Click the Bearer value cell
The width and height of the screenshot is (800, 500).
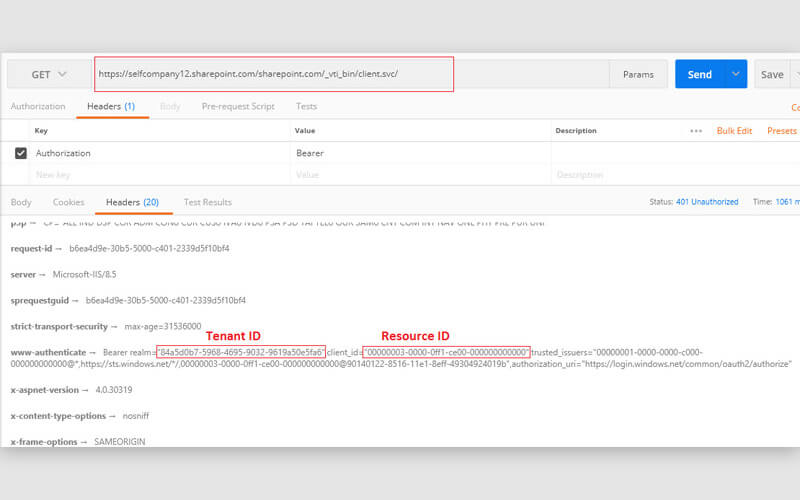pos(420,153)
